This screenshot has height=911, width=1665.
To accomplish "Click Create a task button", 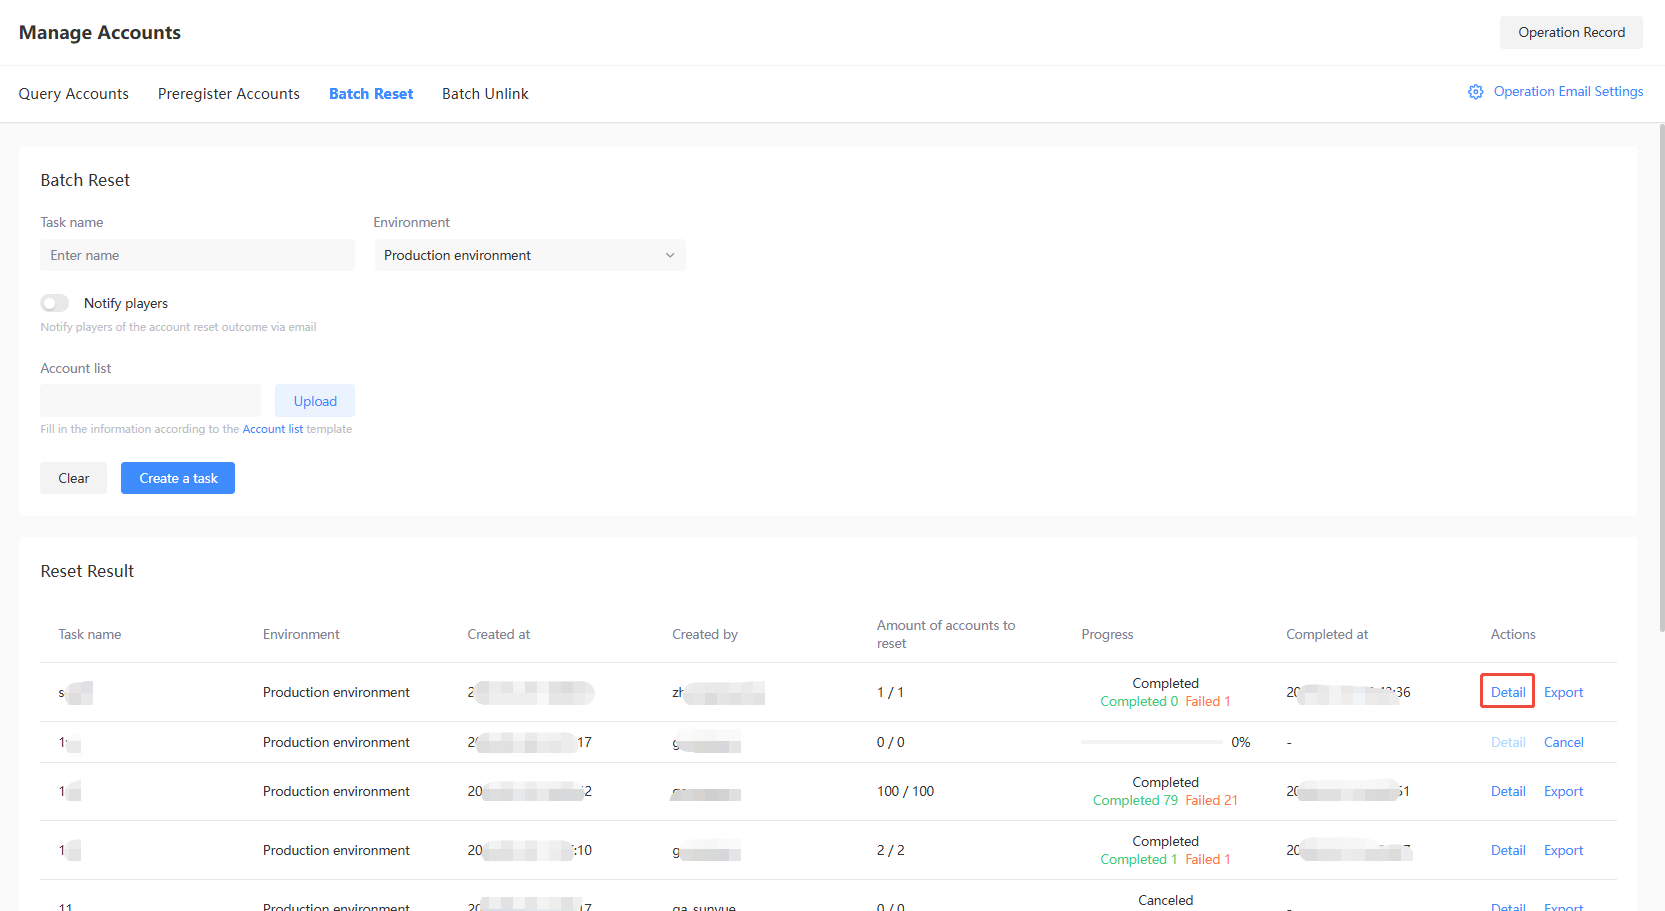I will pyautogui.click(x=178, y=478).
